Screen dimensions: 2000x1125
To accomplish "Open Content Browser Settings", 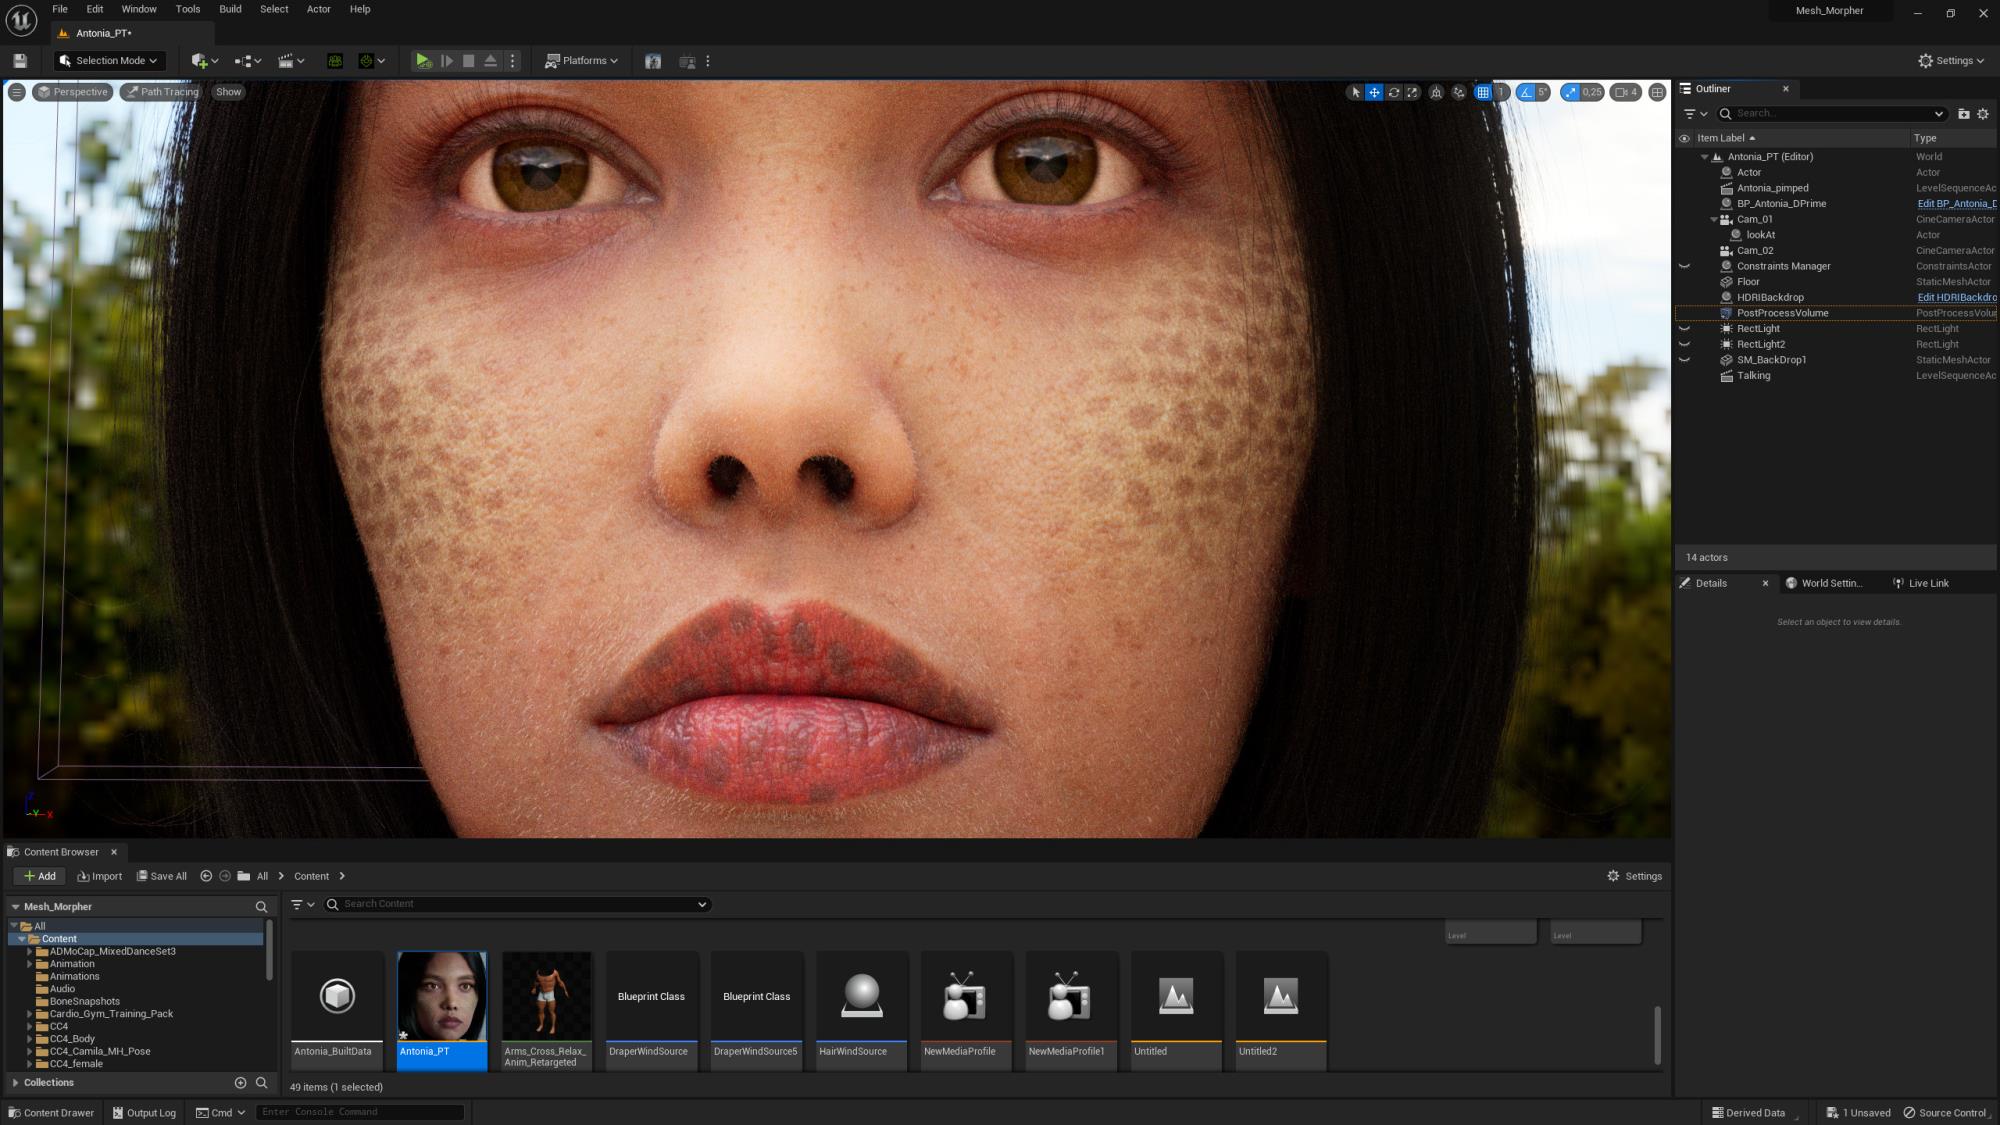I will pos(1634,876).
